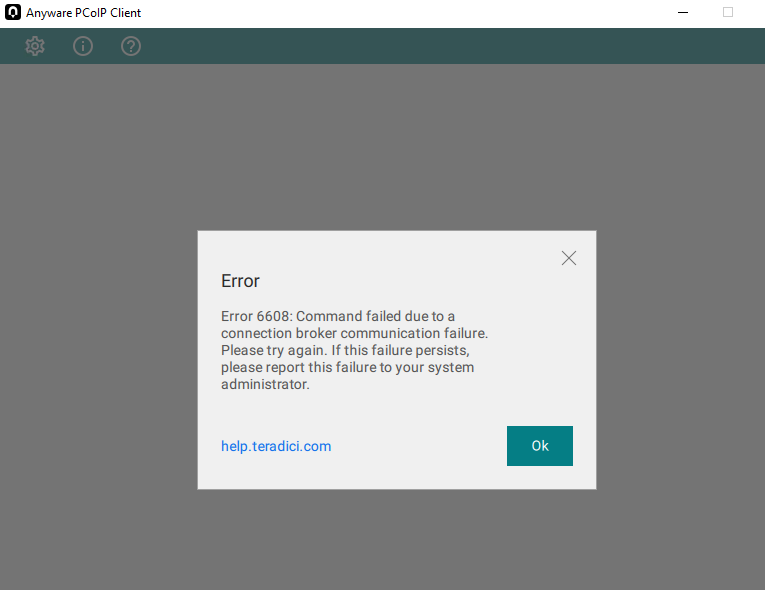The width and height of the screenshot is (765, 590).
Task: Click the "Error" dialog heading
Action: (x=241, y=281)
